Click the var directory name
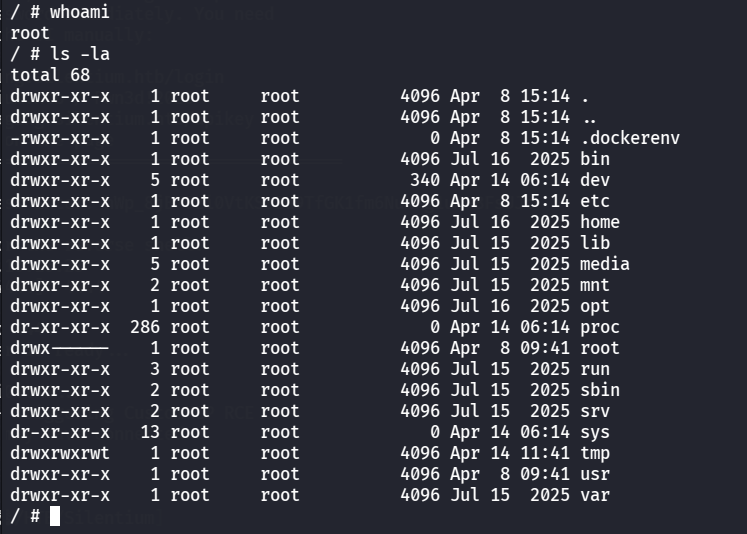The height and width of the screenshot is (534, 747). tap(595, 495)
